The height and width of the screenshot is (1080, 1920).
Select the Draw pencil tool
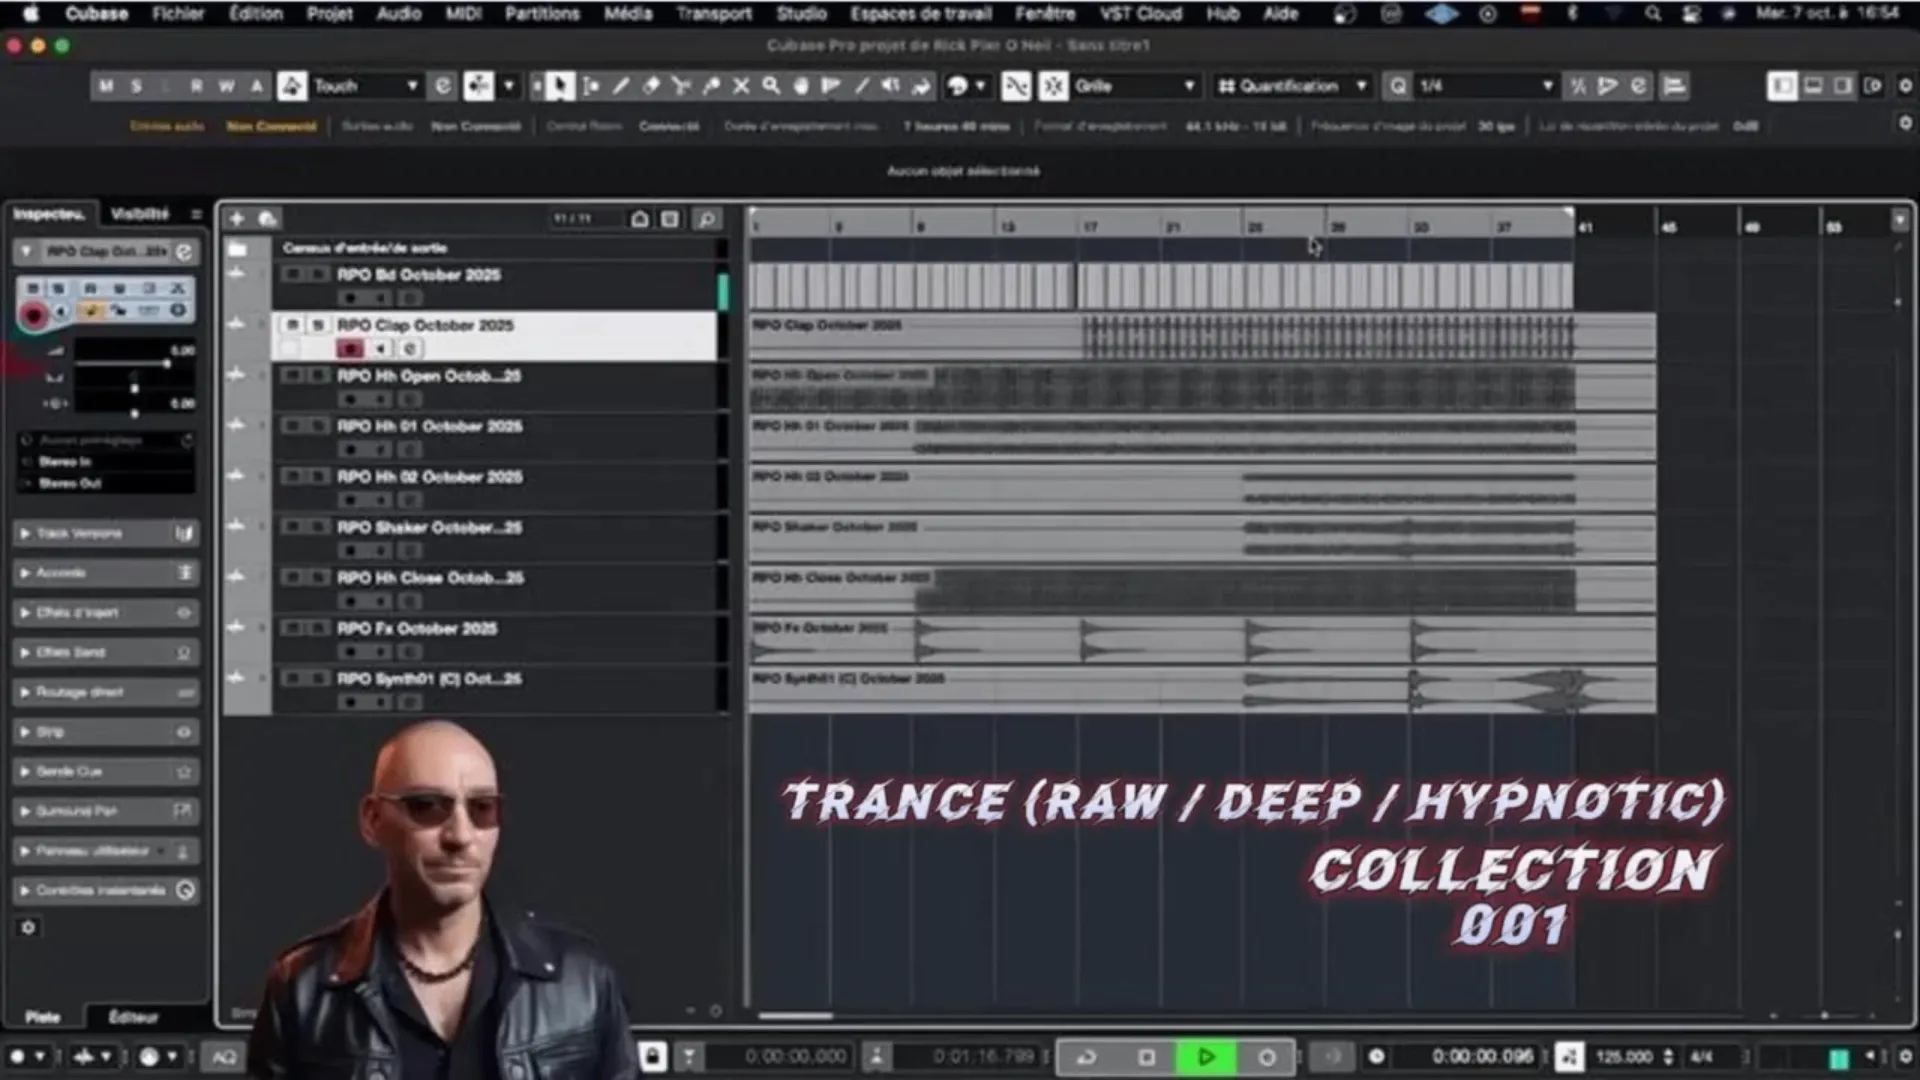coord(621,87)
